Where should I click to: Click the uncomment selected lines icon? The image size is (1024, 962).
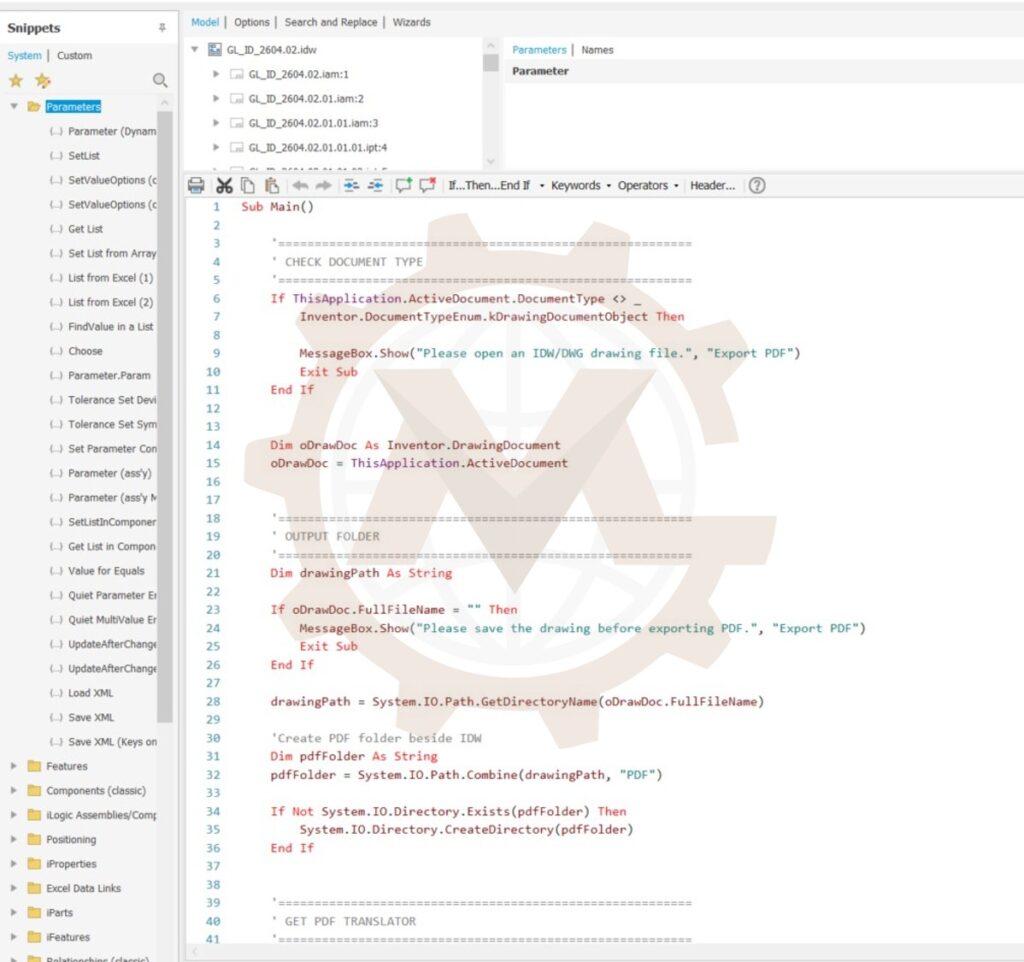pos(428,185)
